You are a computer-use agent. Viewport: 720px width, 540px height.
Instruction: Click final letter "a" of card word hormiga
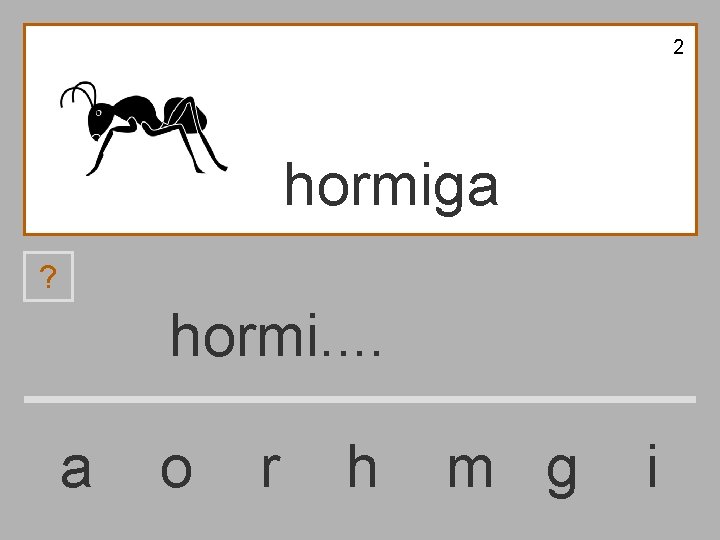point(484,188)
